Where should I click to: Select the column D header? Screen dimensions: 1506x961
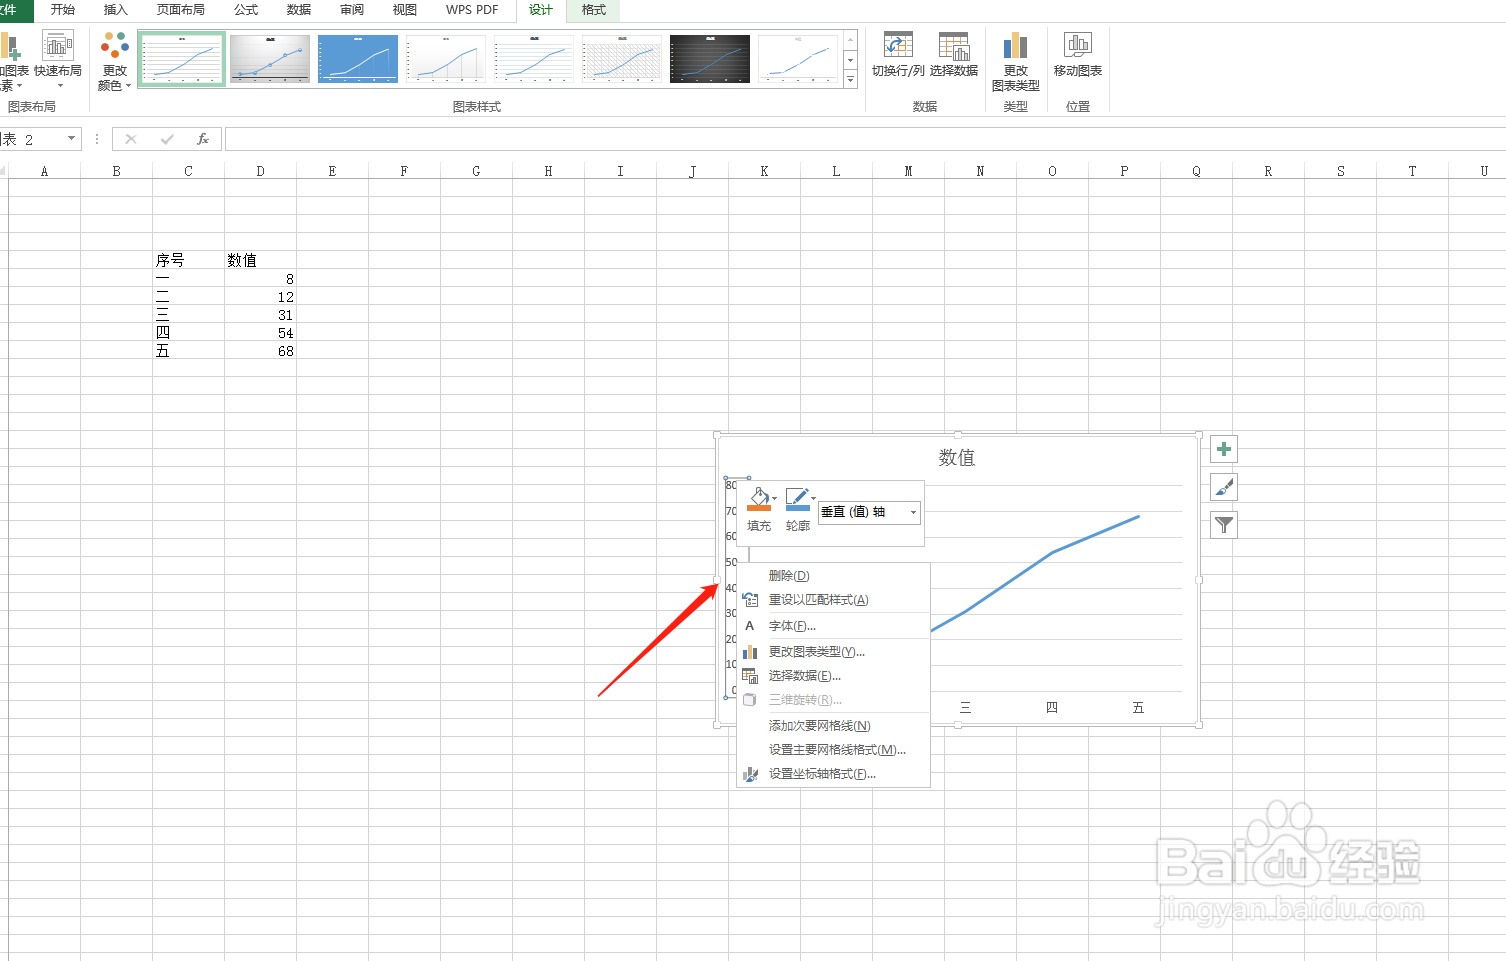point(260,171)
